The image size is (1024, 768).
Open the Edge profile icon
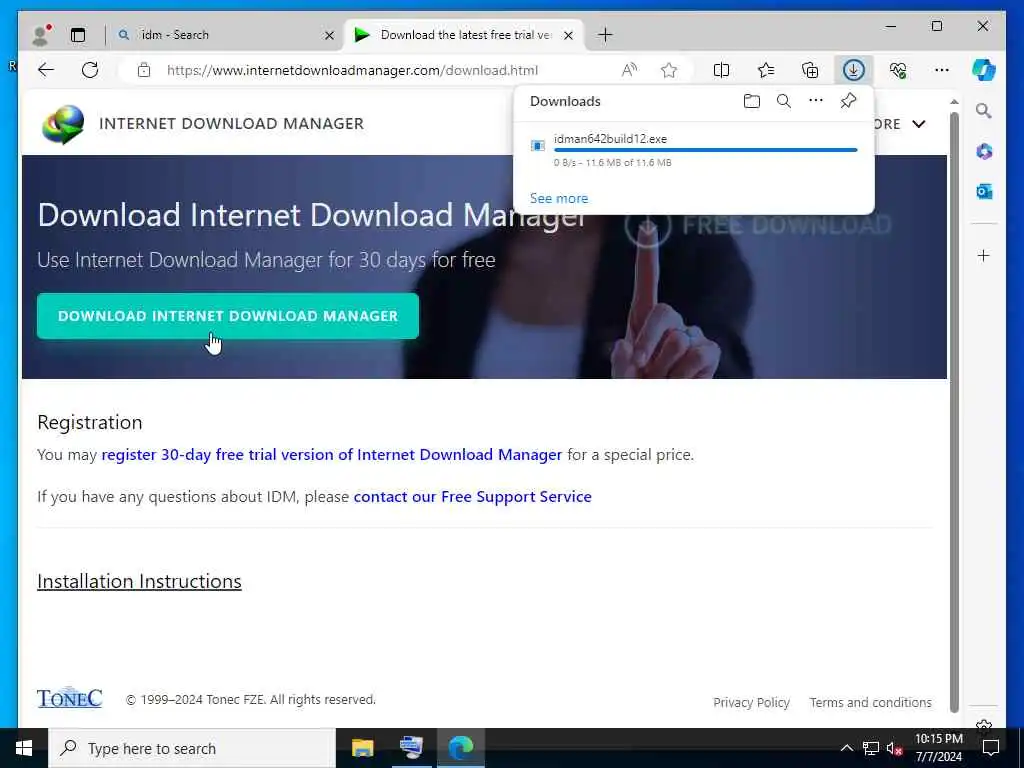coord(40,35)
